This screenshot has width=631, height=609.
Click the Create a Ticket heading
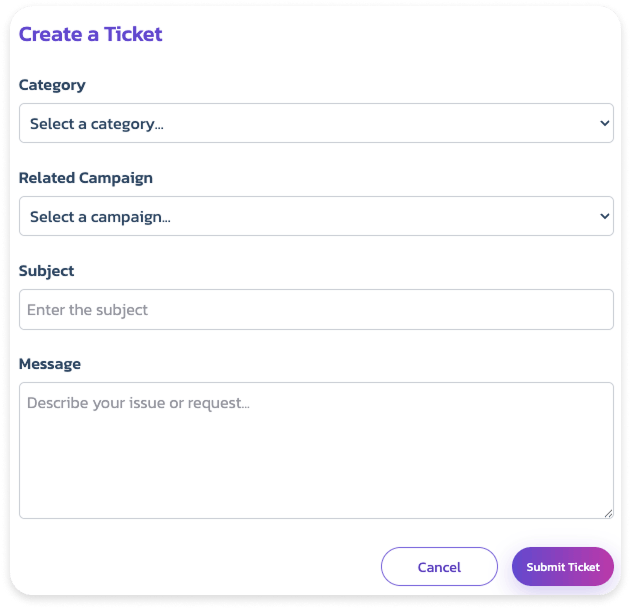90,34
